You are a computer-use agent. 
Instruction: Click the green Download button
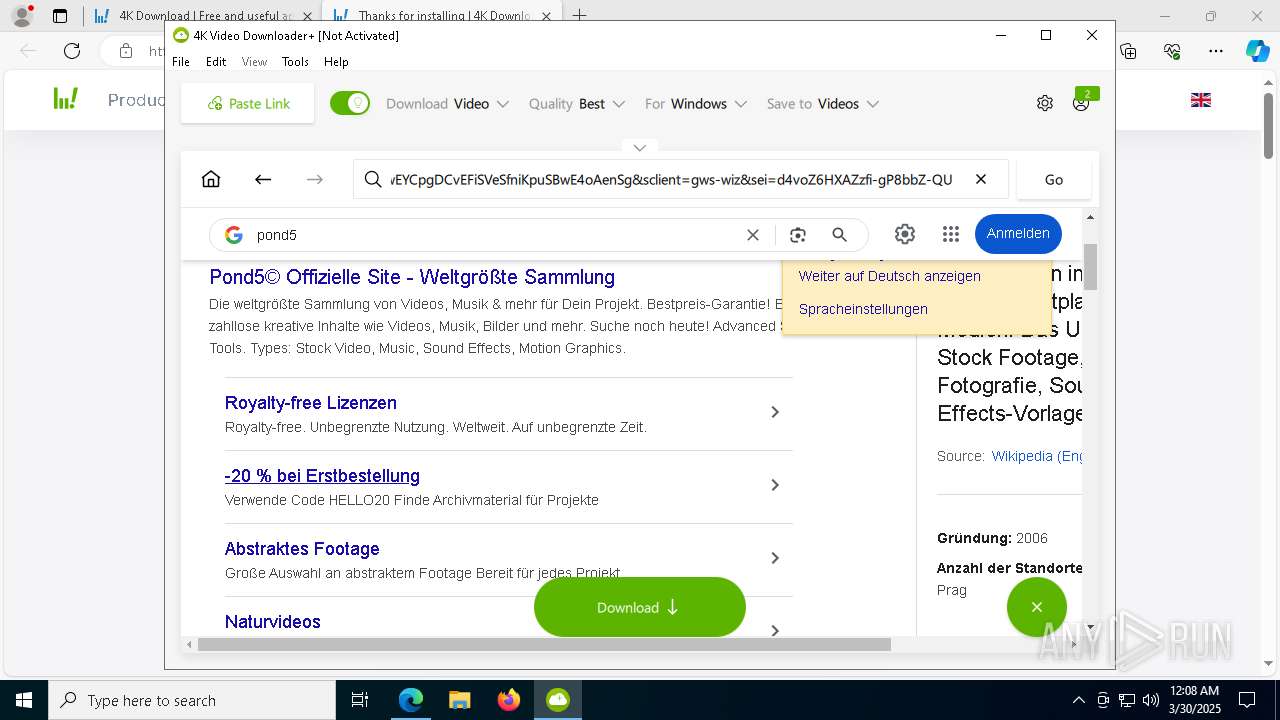[x=640, y=607]
